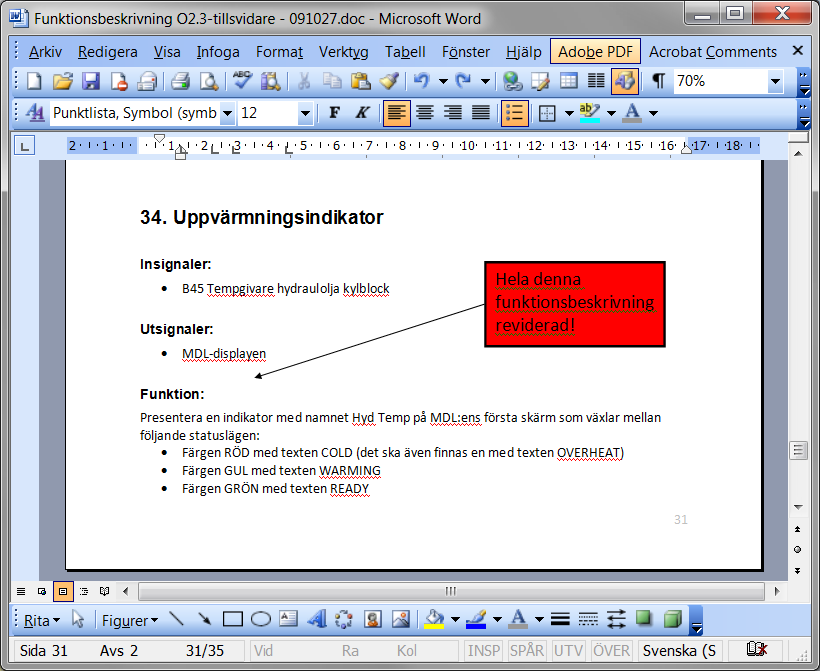The height and width of the screenshot is (671, 820).
Task: Click SPÅR track changes indicator
Action: [526, 651]
